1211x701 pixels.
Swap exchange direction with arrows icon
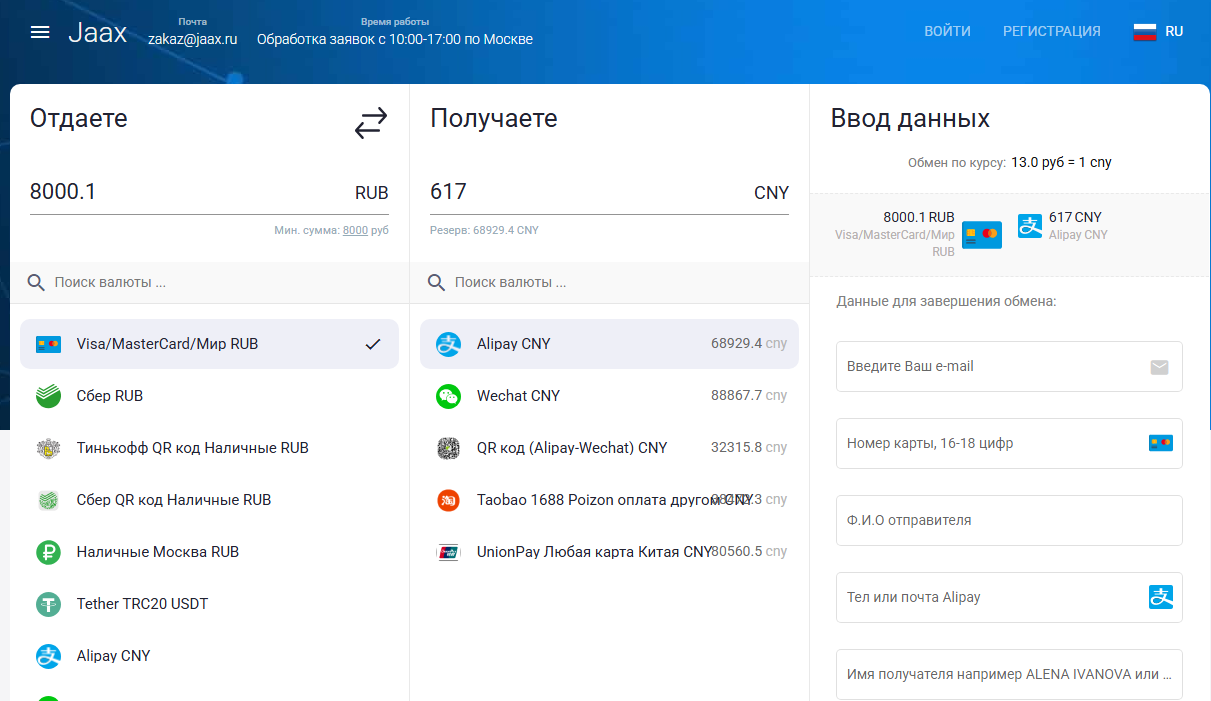[370, 123]
